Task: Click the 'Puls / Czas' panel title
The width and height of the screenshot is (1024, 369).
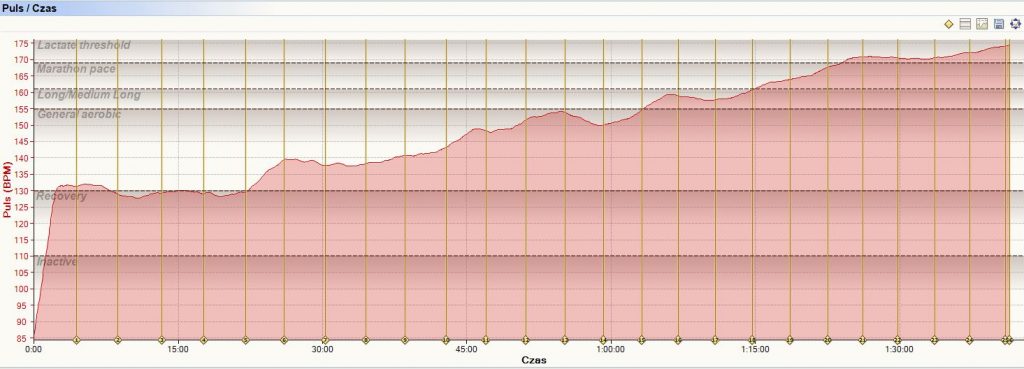Action: pos(29,8)
